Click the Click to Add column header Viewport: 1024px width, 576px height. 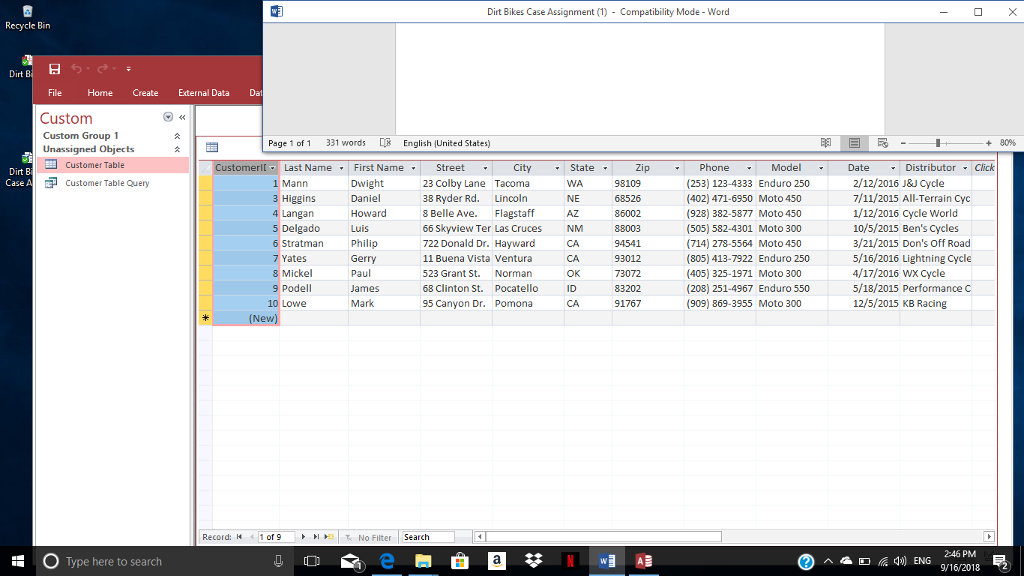(984, 168)
